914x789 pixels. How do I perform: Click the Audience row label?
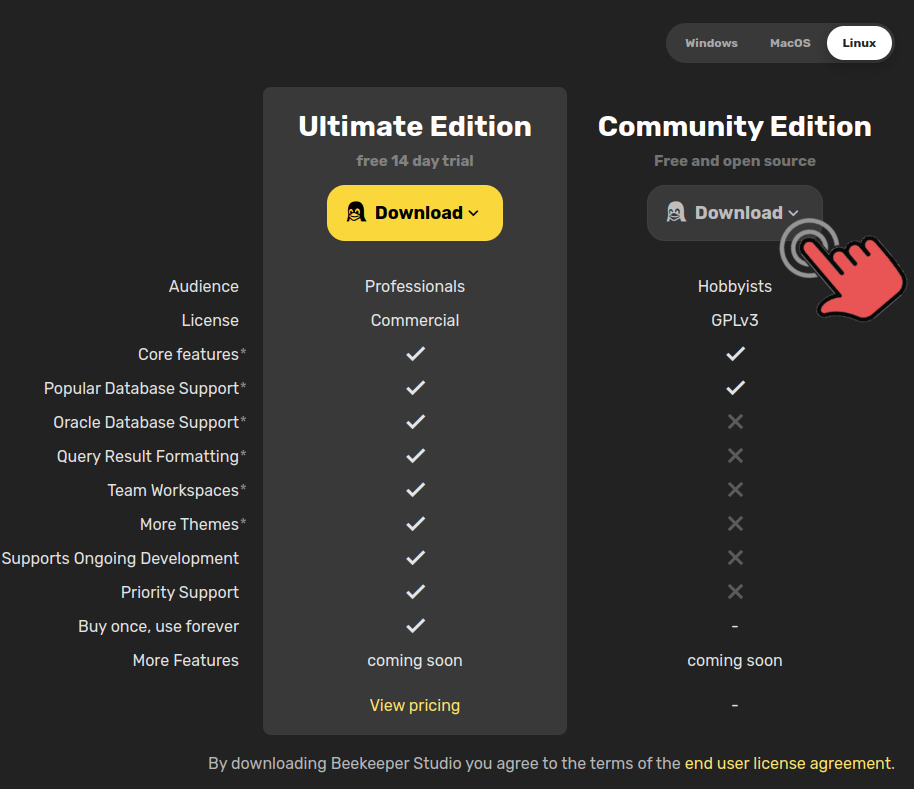pyautogui.click(x=203, y=286)
